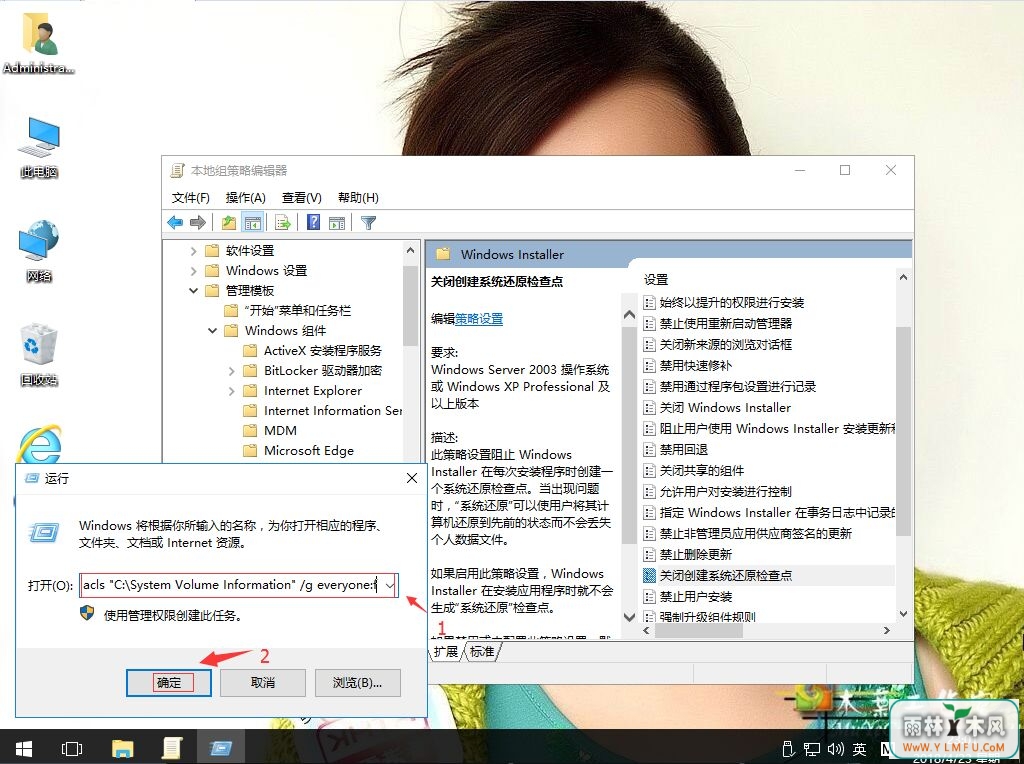Image resolution: width=1024 pixels, height=764 pixels.
Task: Open the 策略设置 edit link
Action: tap(479, 319)
